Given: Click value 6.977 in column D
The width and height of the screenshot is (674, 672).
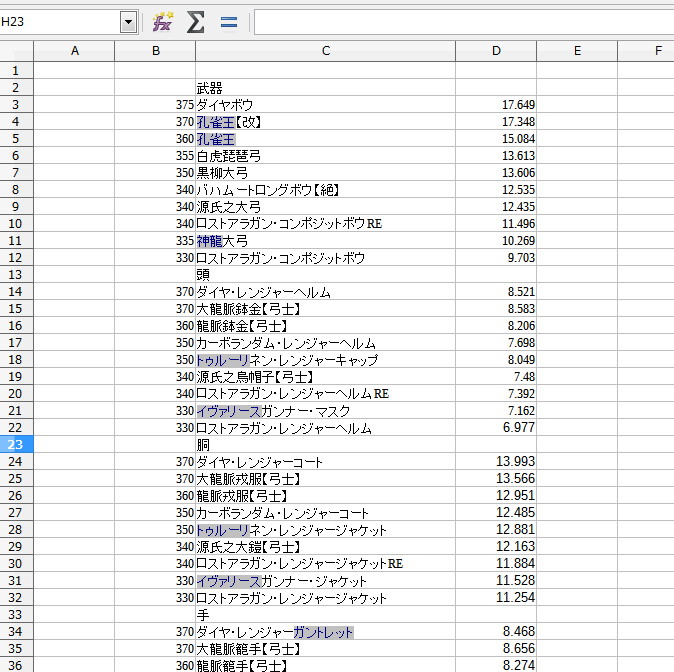Looking at the screenshot, I should pos(518,427).
